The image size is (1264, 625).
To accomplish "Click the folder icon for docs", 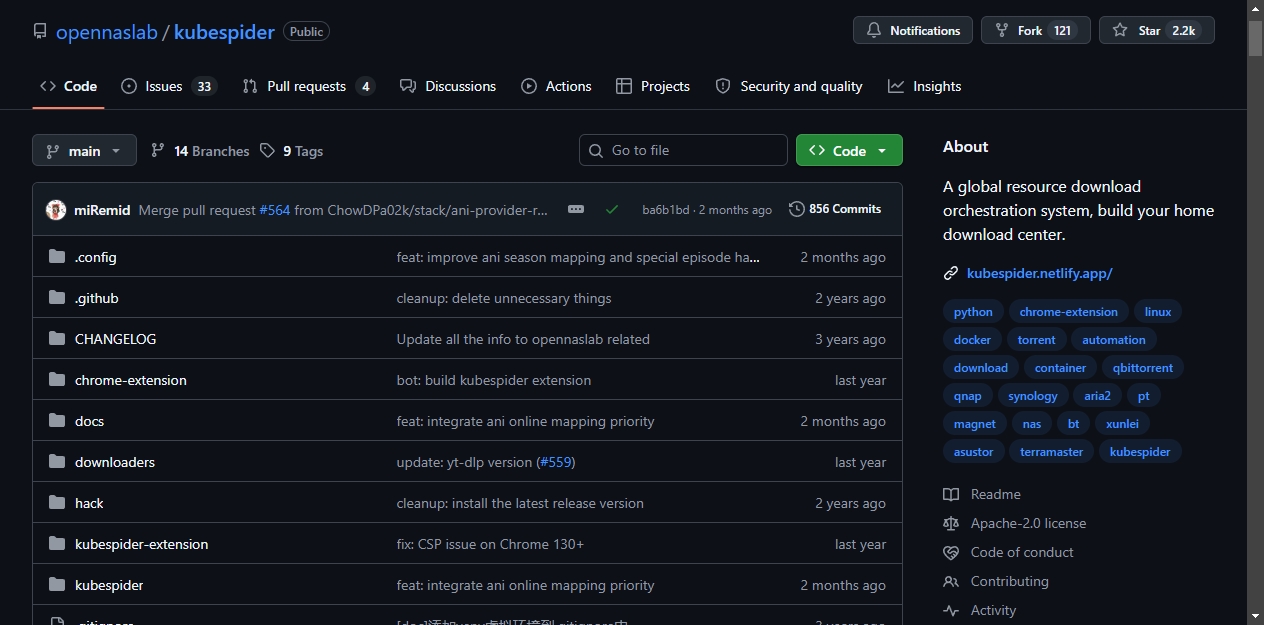I will [x=57, y=421].
